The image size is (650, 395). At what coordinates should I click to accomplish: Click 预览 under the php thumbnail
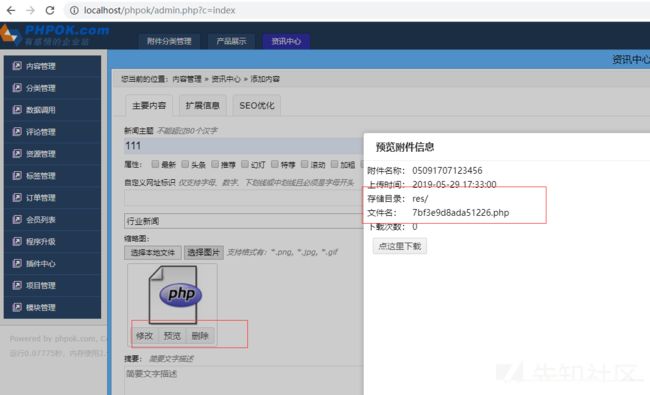pos(172,336)
